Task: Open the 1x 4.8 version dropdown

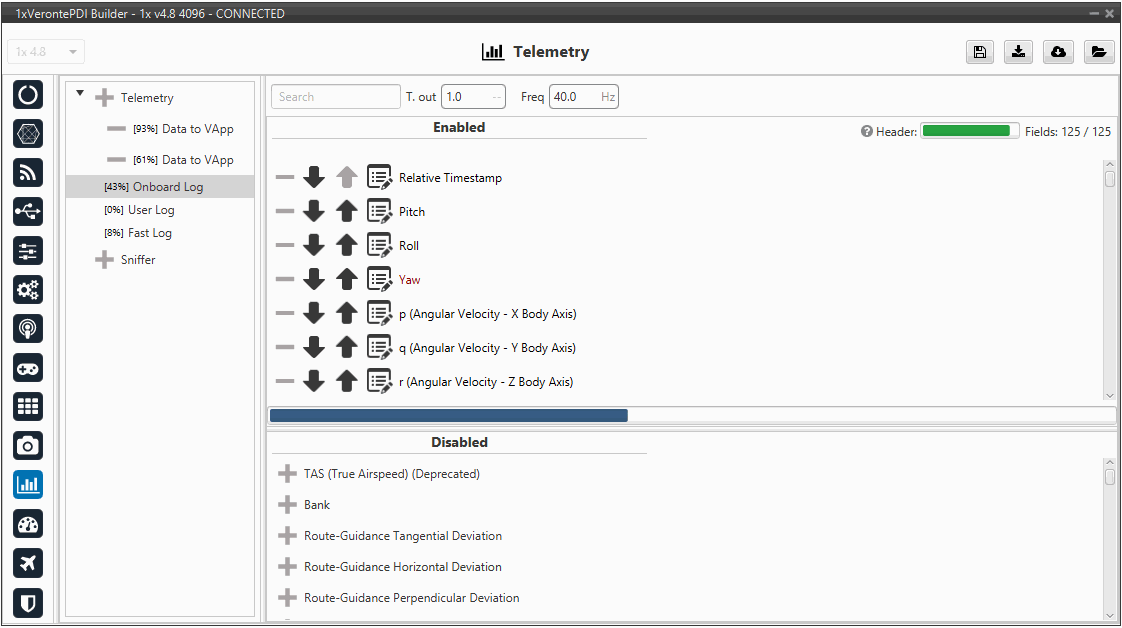Action: (x=46, y=52)
